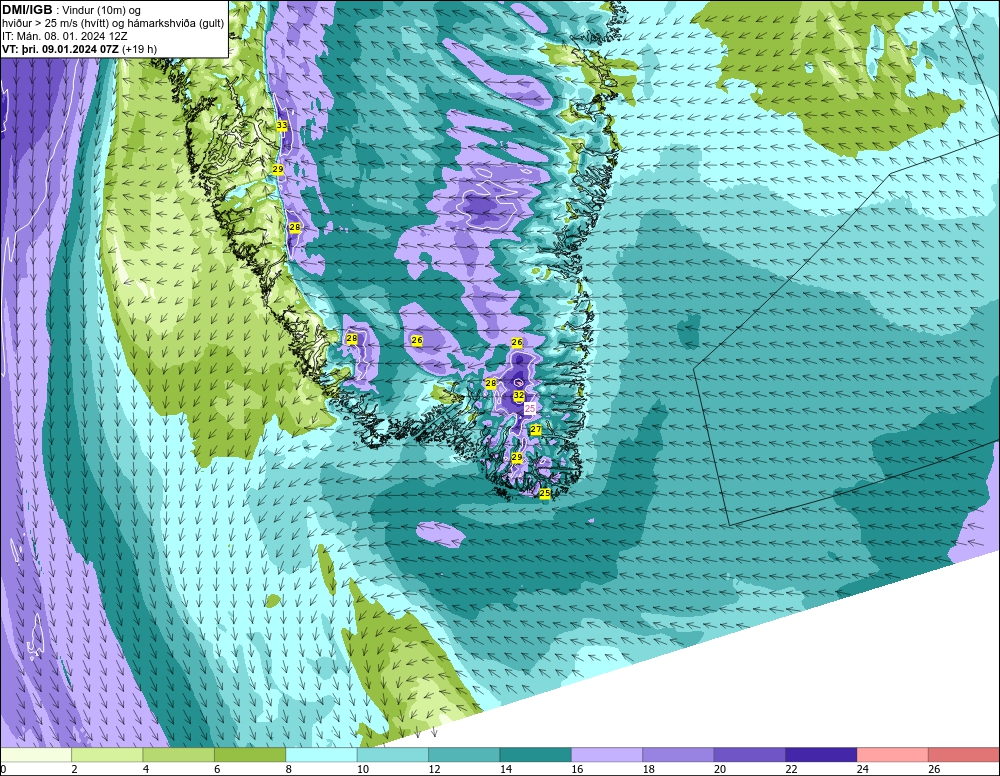Click the legend scale number 0
The image size is (1000, 776).
[x=4, y=769]
